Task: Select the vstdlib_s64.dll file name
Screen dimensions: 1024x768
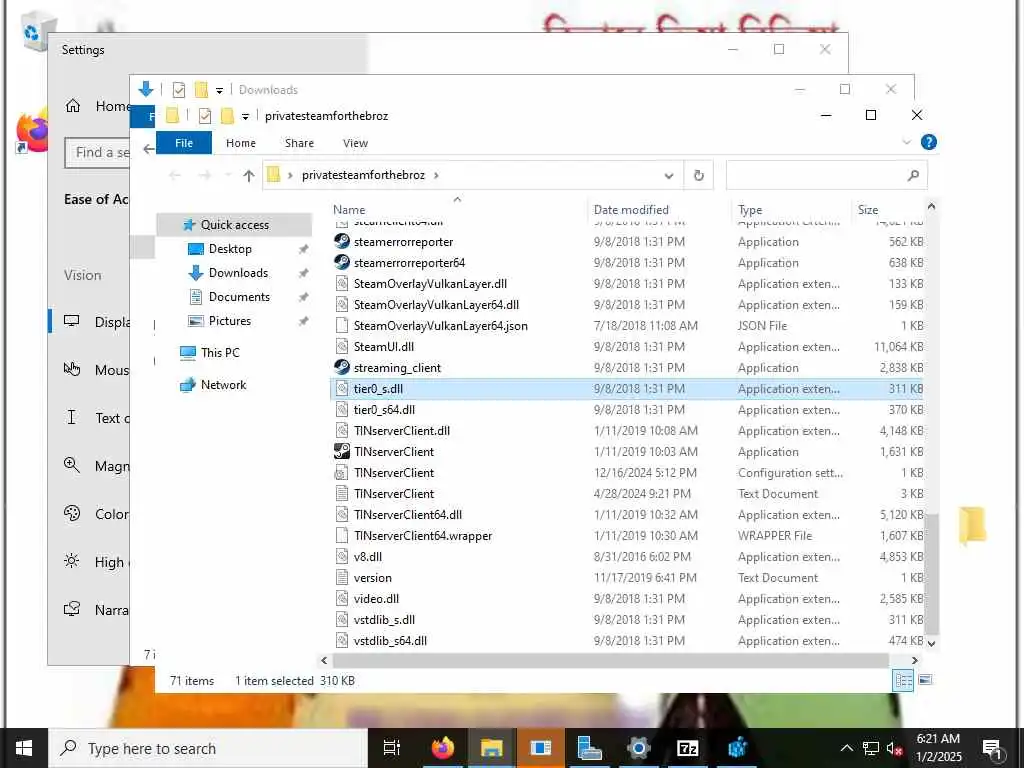Action: 390,641
